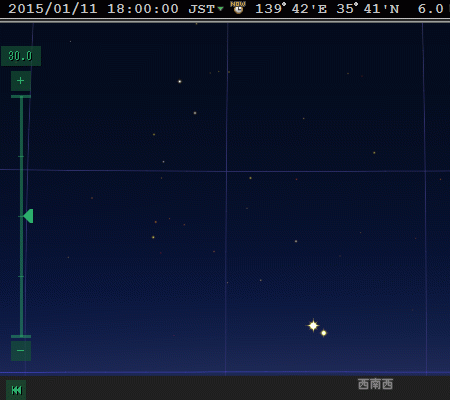Click the latitude 35° 41'N

point(368,9)
